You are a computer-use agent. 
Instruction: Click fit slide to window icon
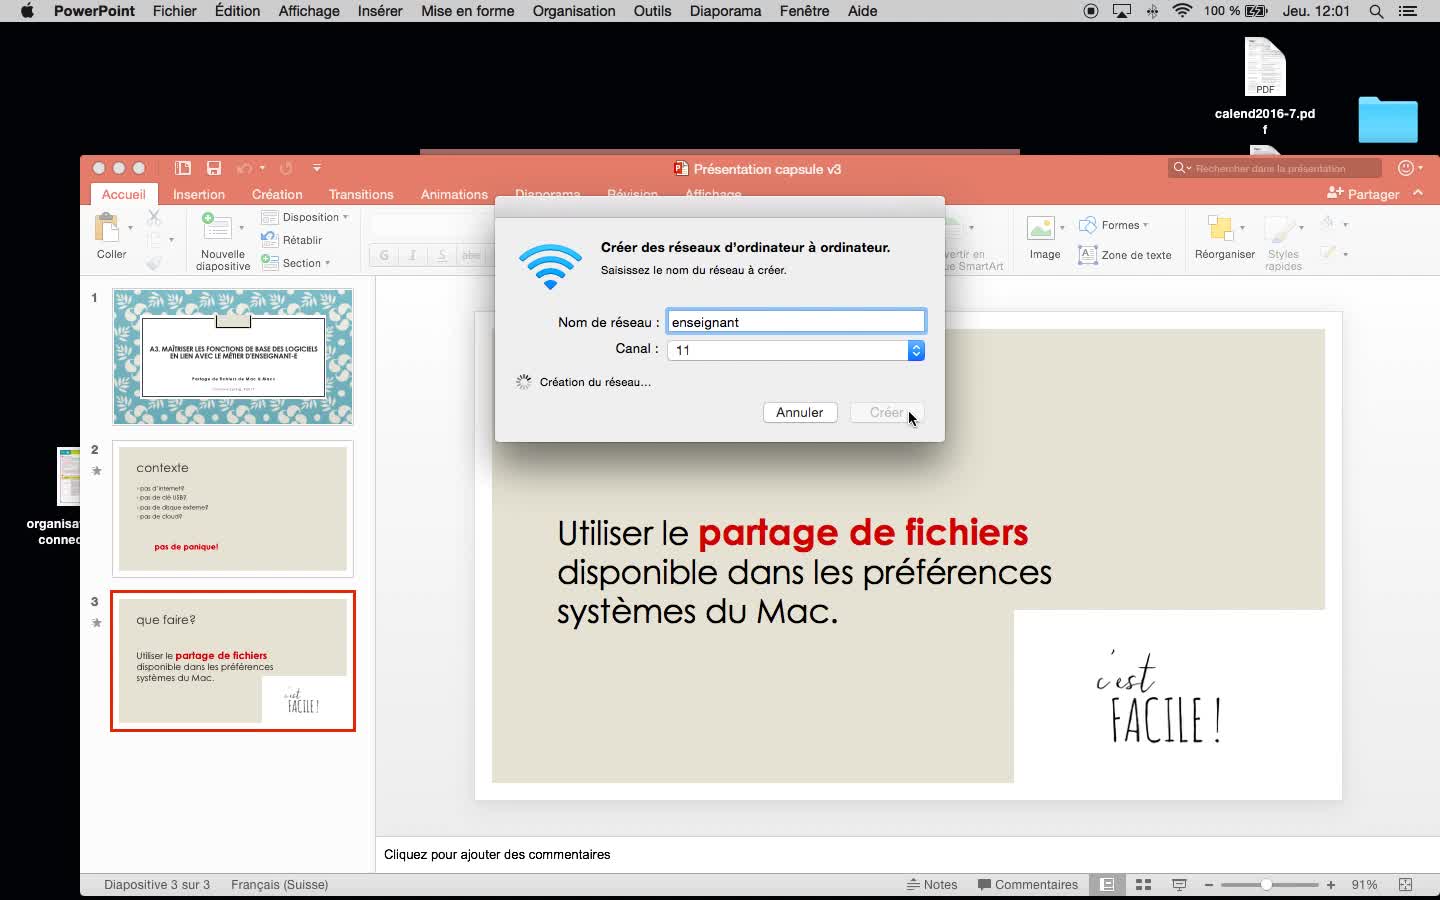tap(1405, 885)
